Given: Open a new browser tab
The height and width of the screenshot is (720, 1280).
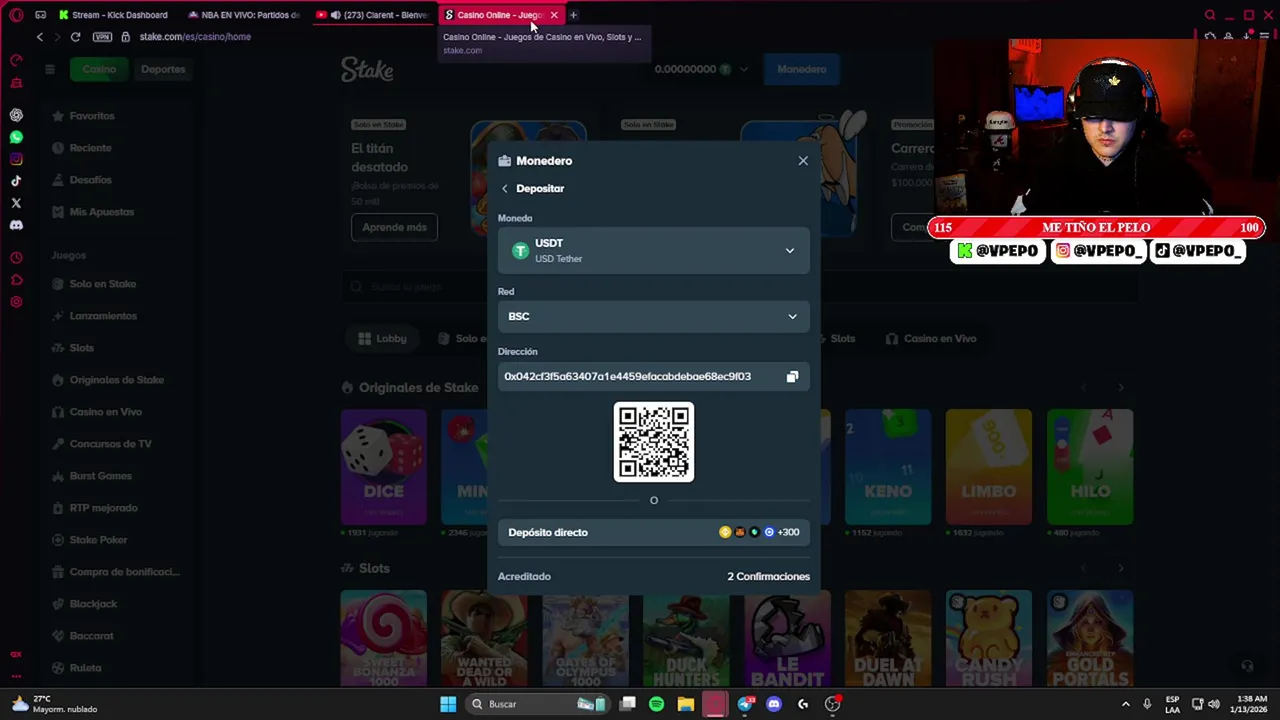Looking at the screenshot, I should click(573, 15).
